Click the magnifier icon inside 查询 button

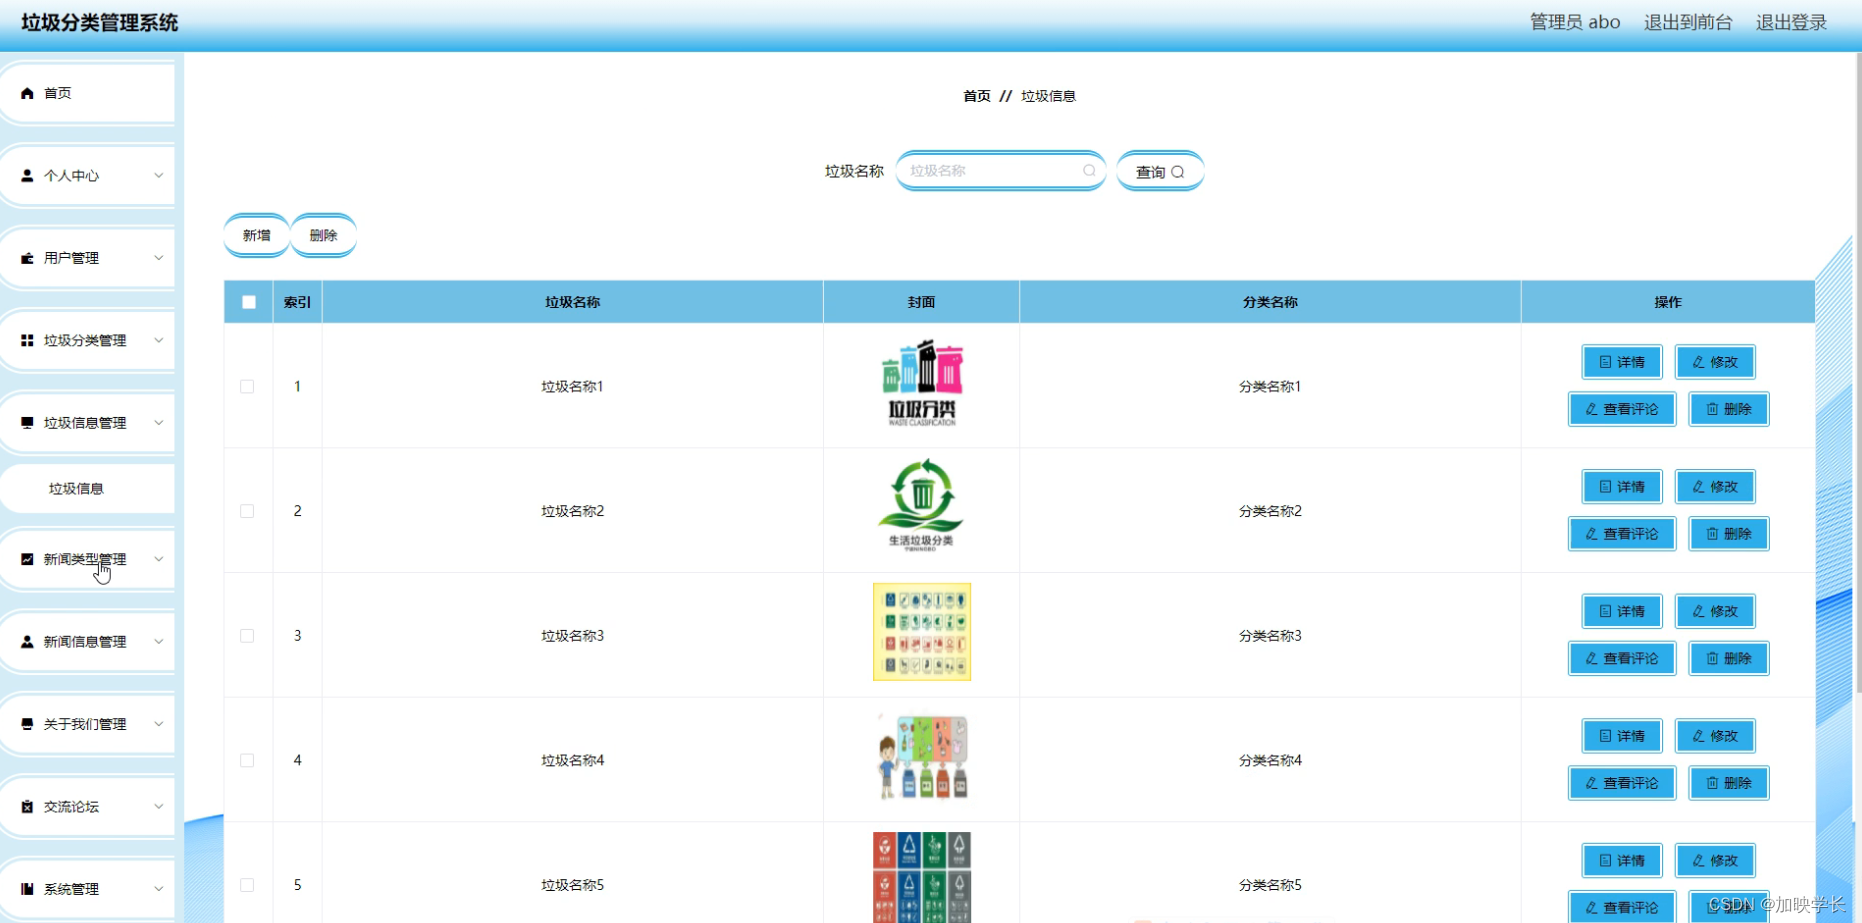(1179, 171)
